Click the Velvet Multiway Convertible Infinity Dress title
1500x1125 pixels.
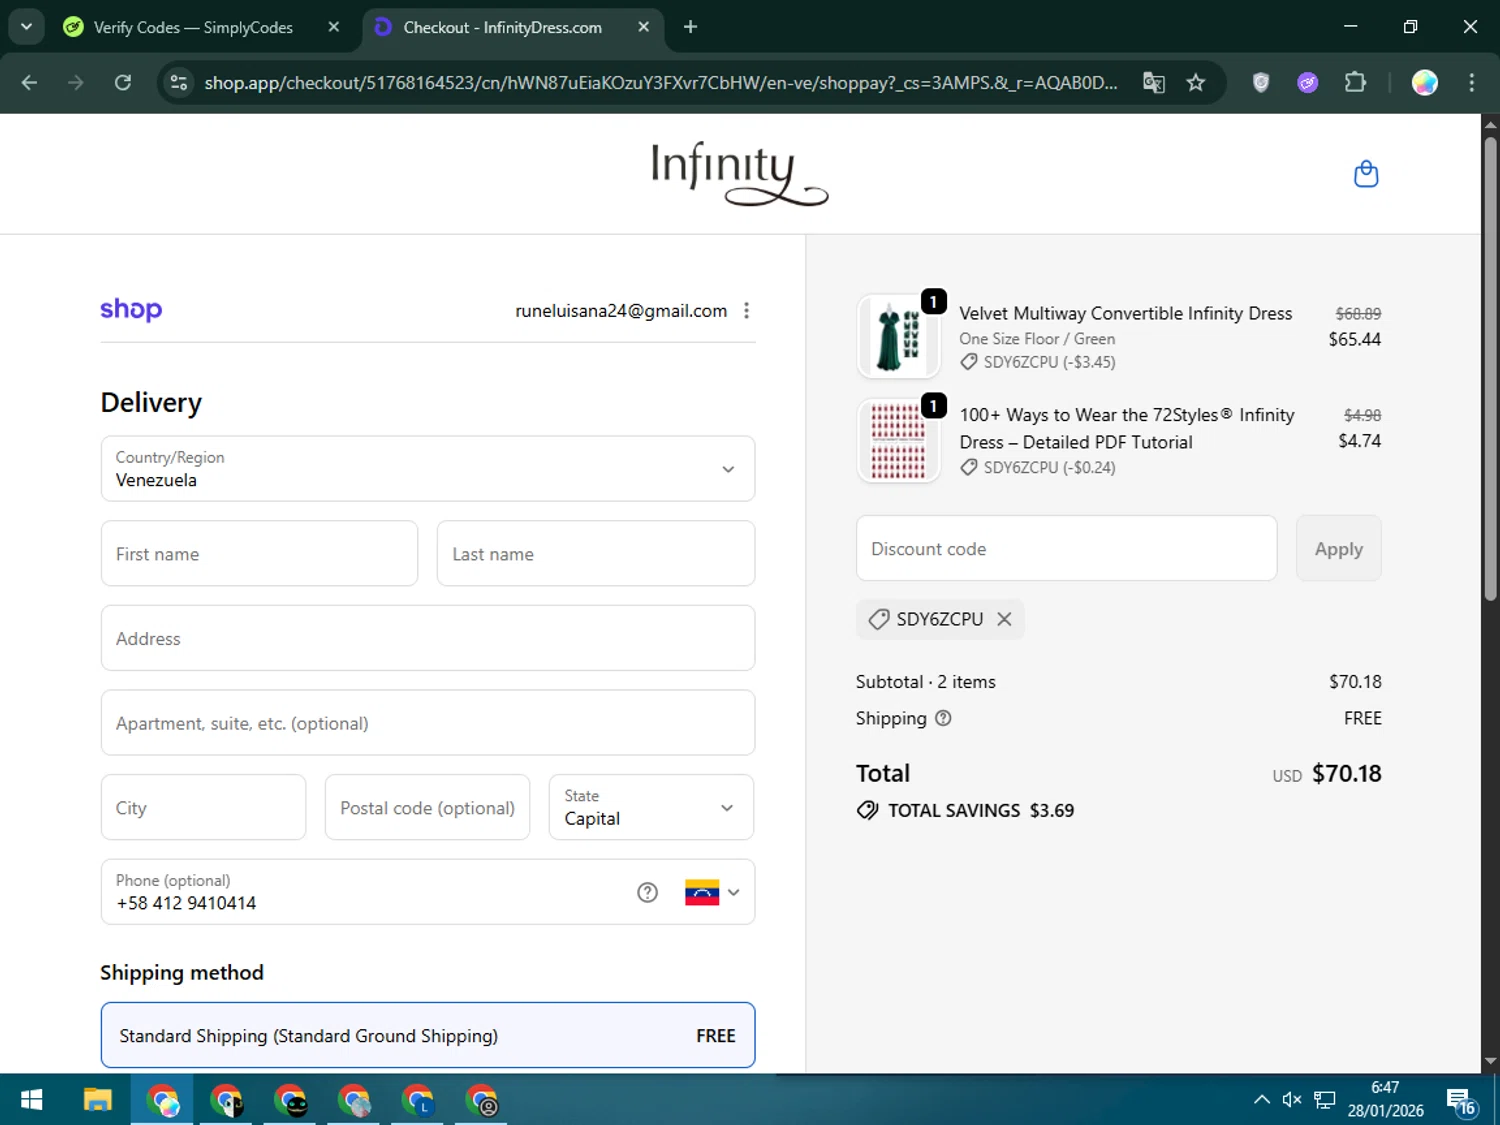pyautogui.click(x=1126, y=313)
